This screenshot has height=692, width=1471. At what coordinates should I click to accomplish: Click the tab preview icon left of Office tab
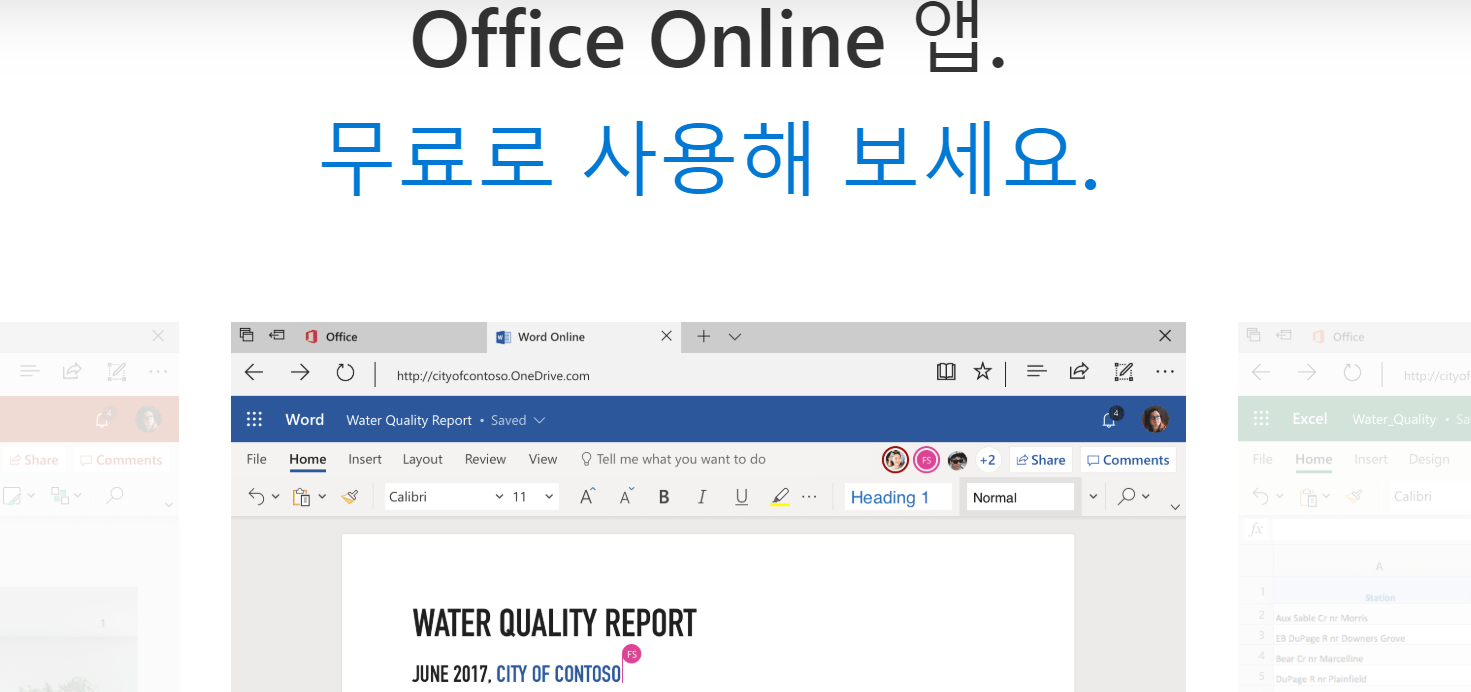coord(247,335)
